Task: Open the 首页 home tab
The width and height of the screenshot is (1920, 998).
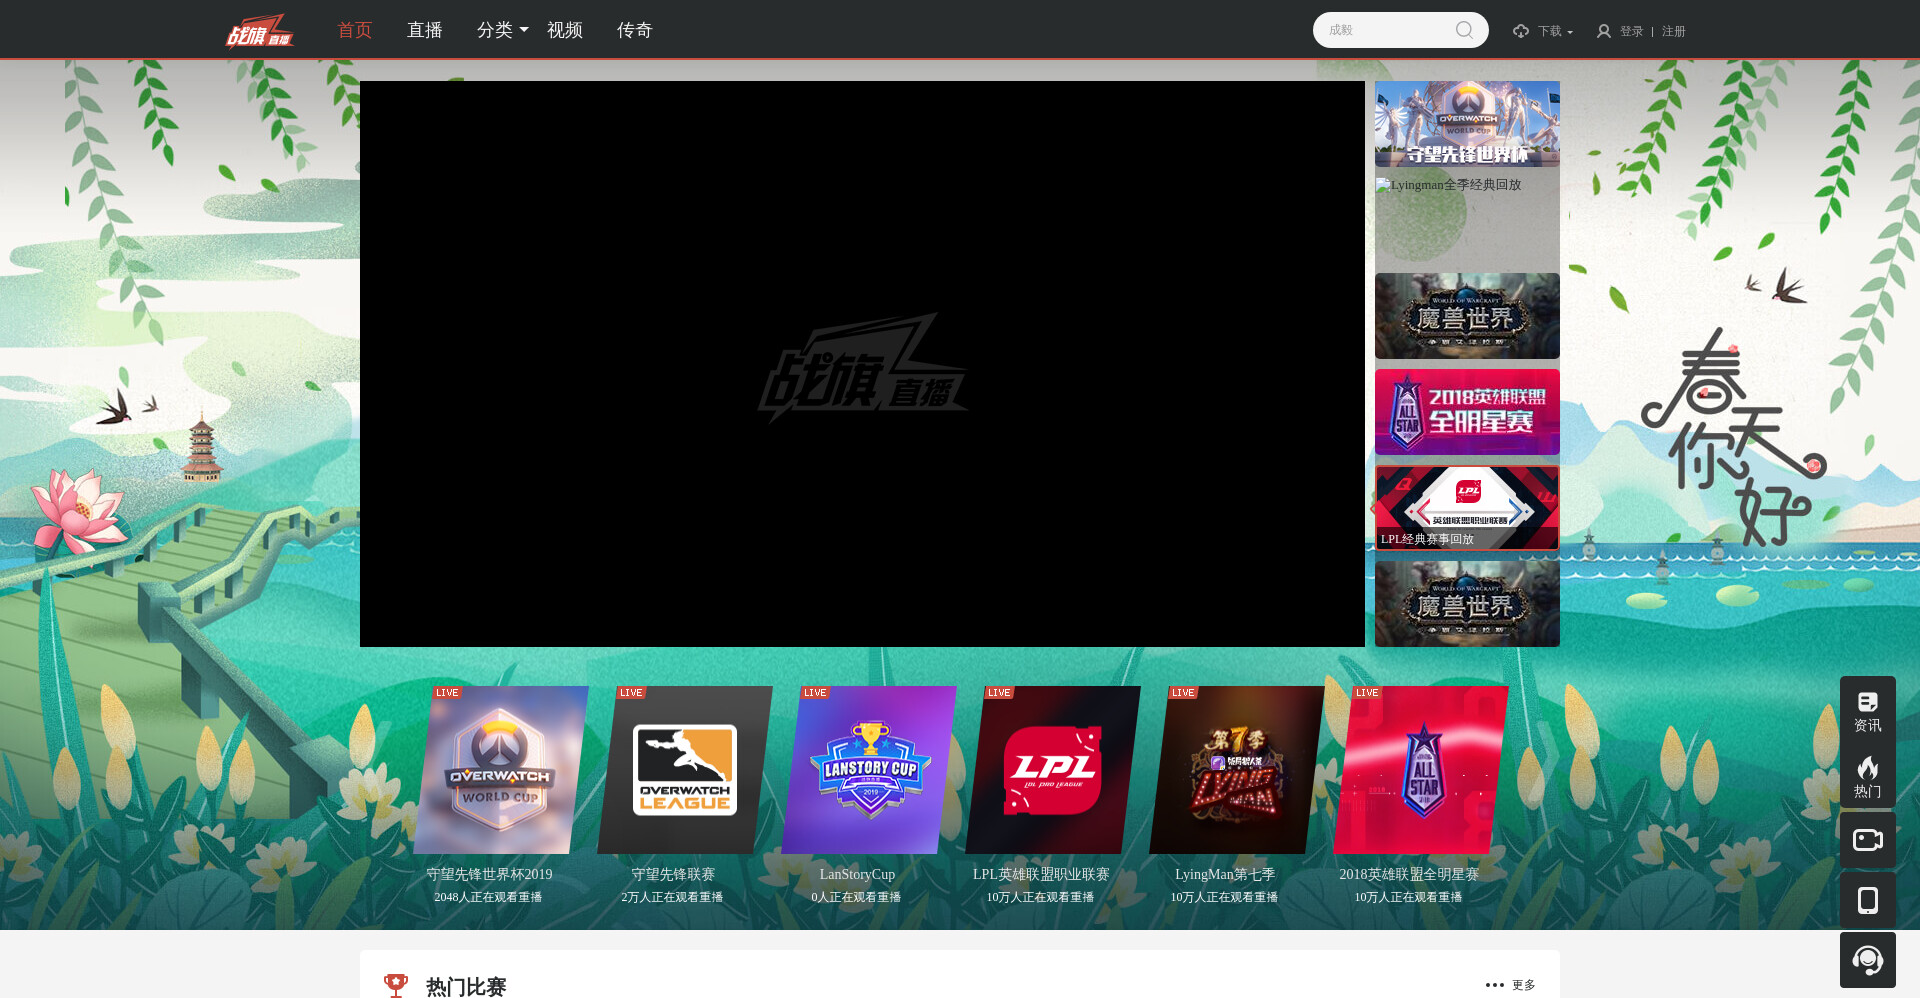Action: click(x=355, y=30)
